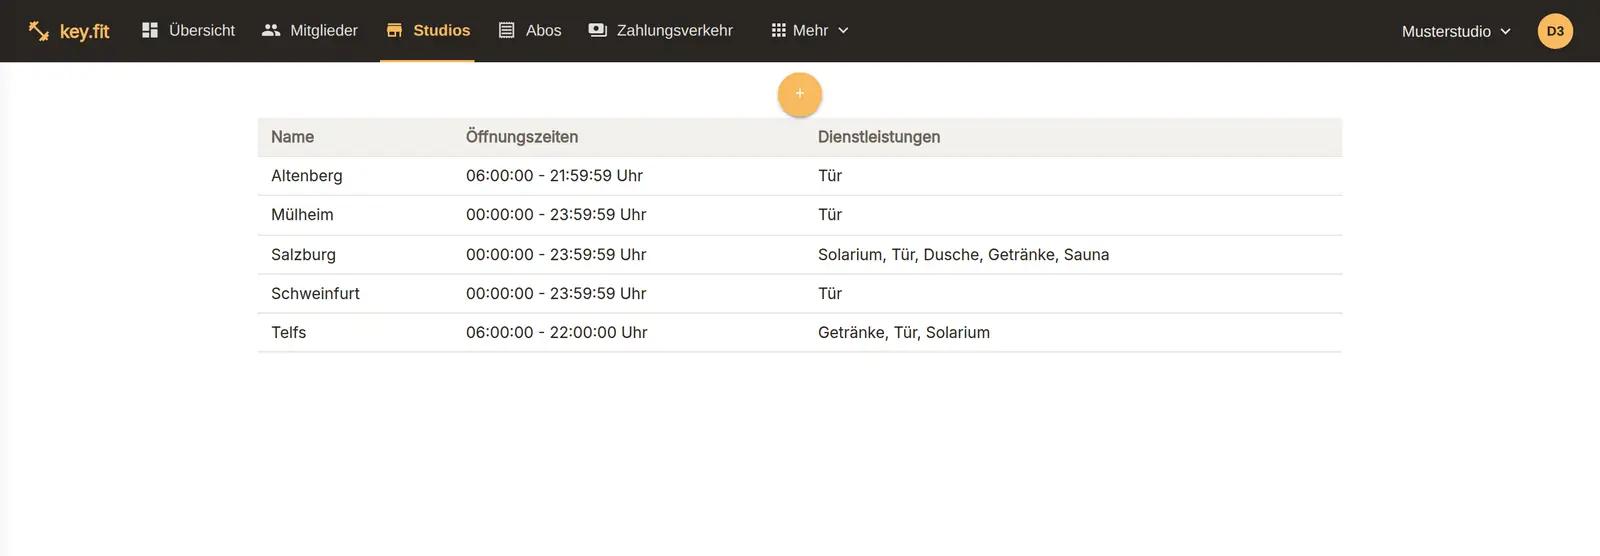Click the Mehr apps grid icon
1600x556 pixels.
tap(779, 30)
